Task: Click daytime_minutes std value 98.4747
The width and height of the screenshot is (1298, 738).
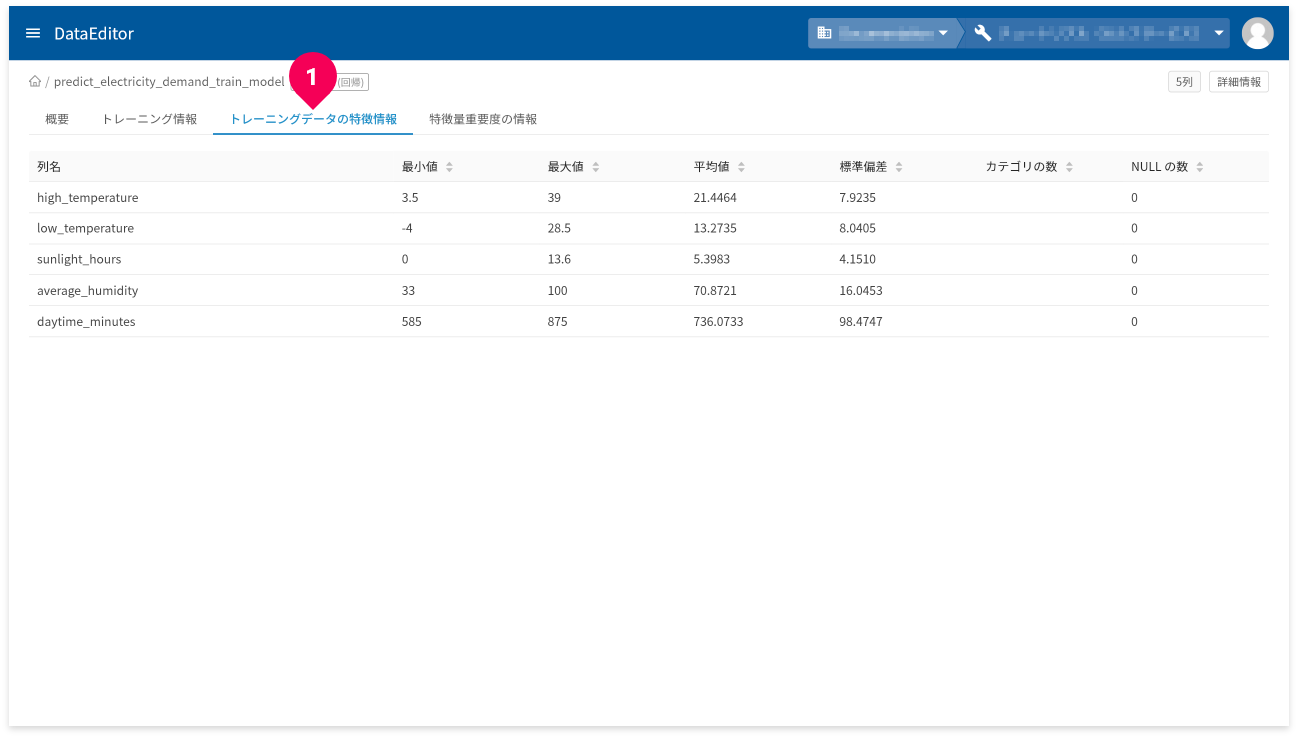Action: point(861,322)
